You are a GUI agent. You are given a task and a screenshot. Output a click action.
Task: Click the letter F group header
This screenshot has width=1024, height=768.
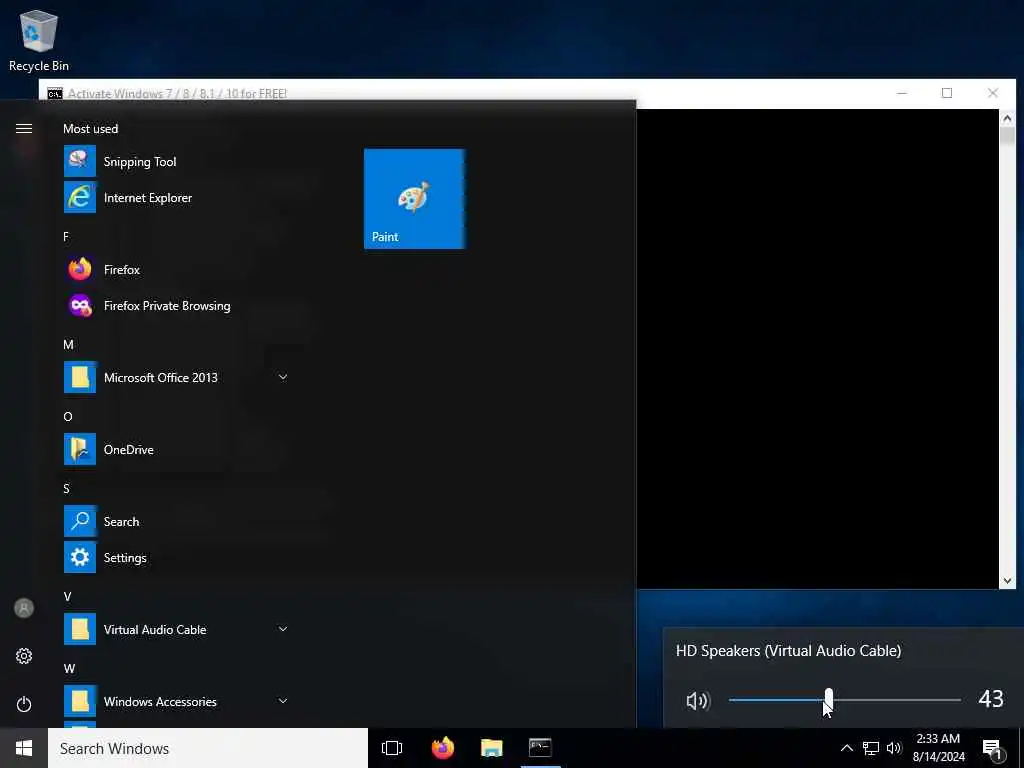[66, 236]
